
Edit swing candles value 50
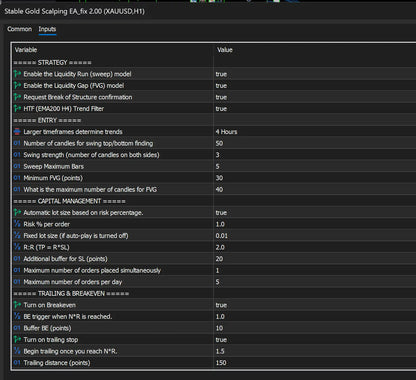(219, 143)
